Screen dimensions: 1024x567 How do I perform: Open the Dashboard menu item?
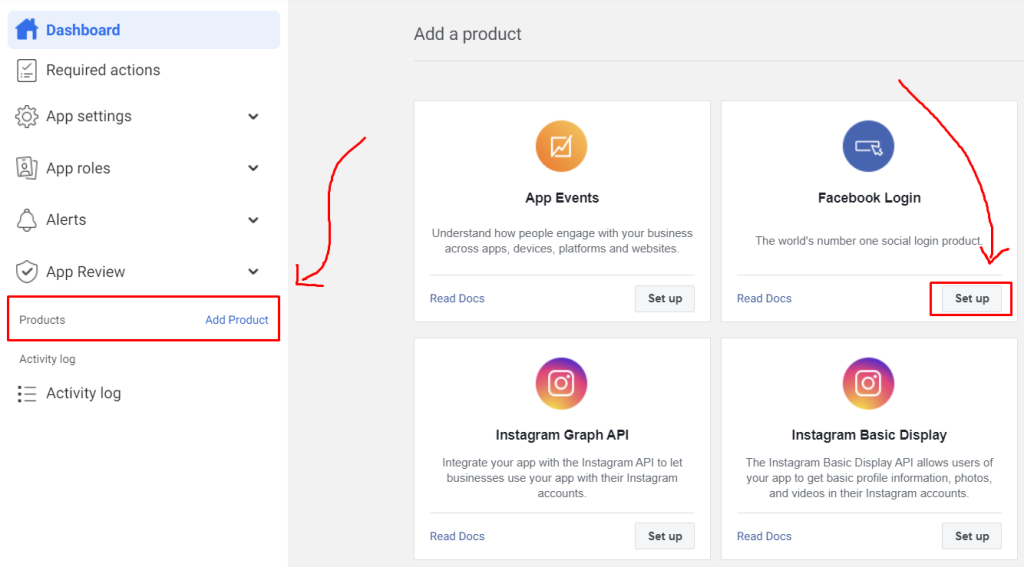tap(144, 29)
